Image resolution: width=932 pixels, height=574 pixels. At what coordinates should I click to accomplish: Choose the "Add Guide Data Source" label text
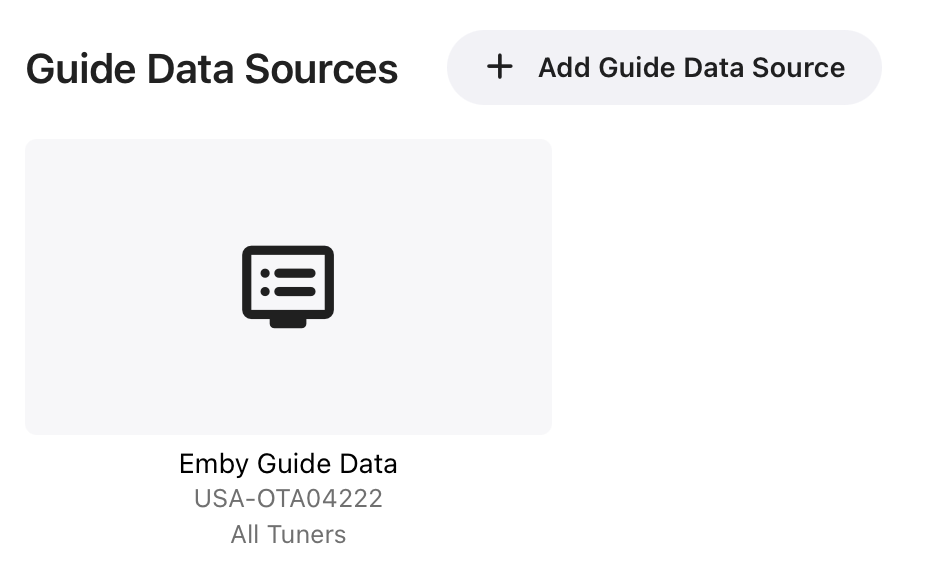coord(691,68)
